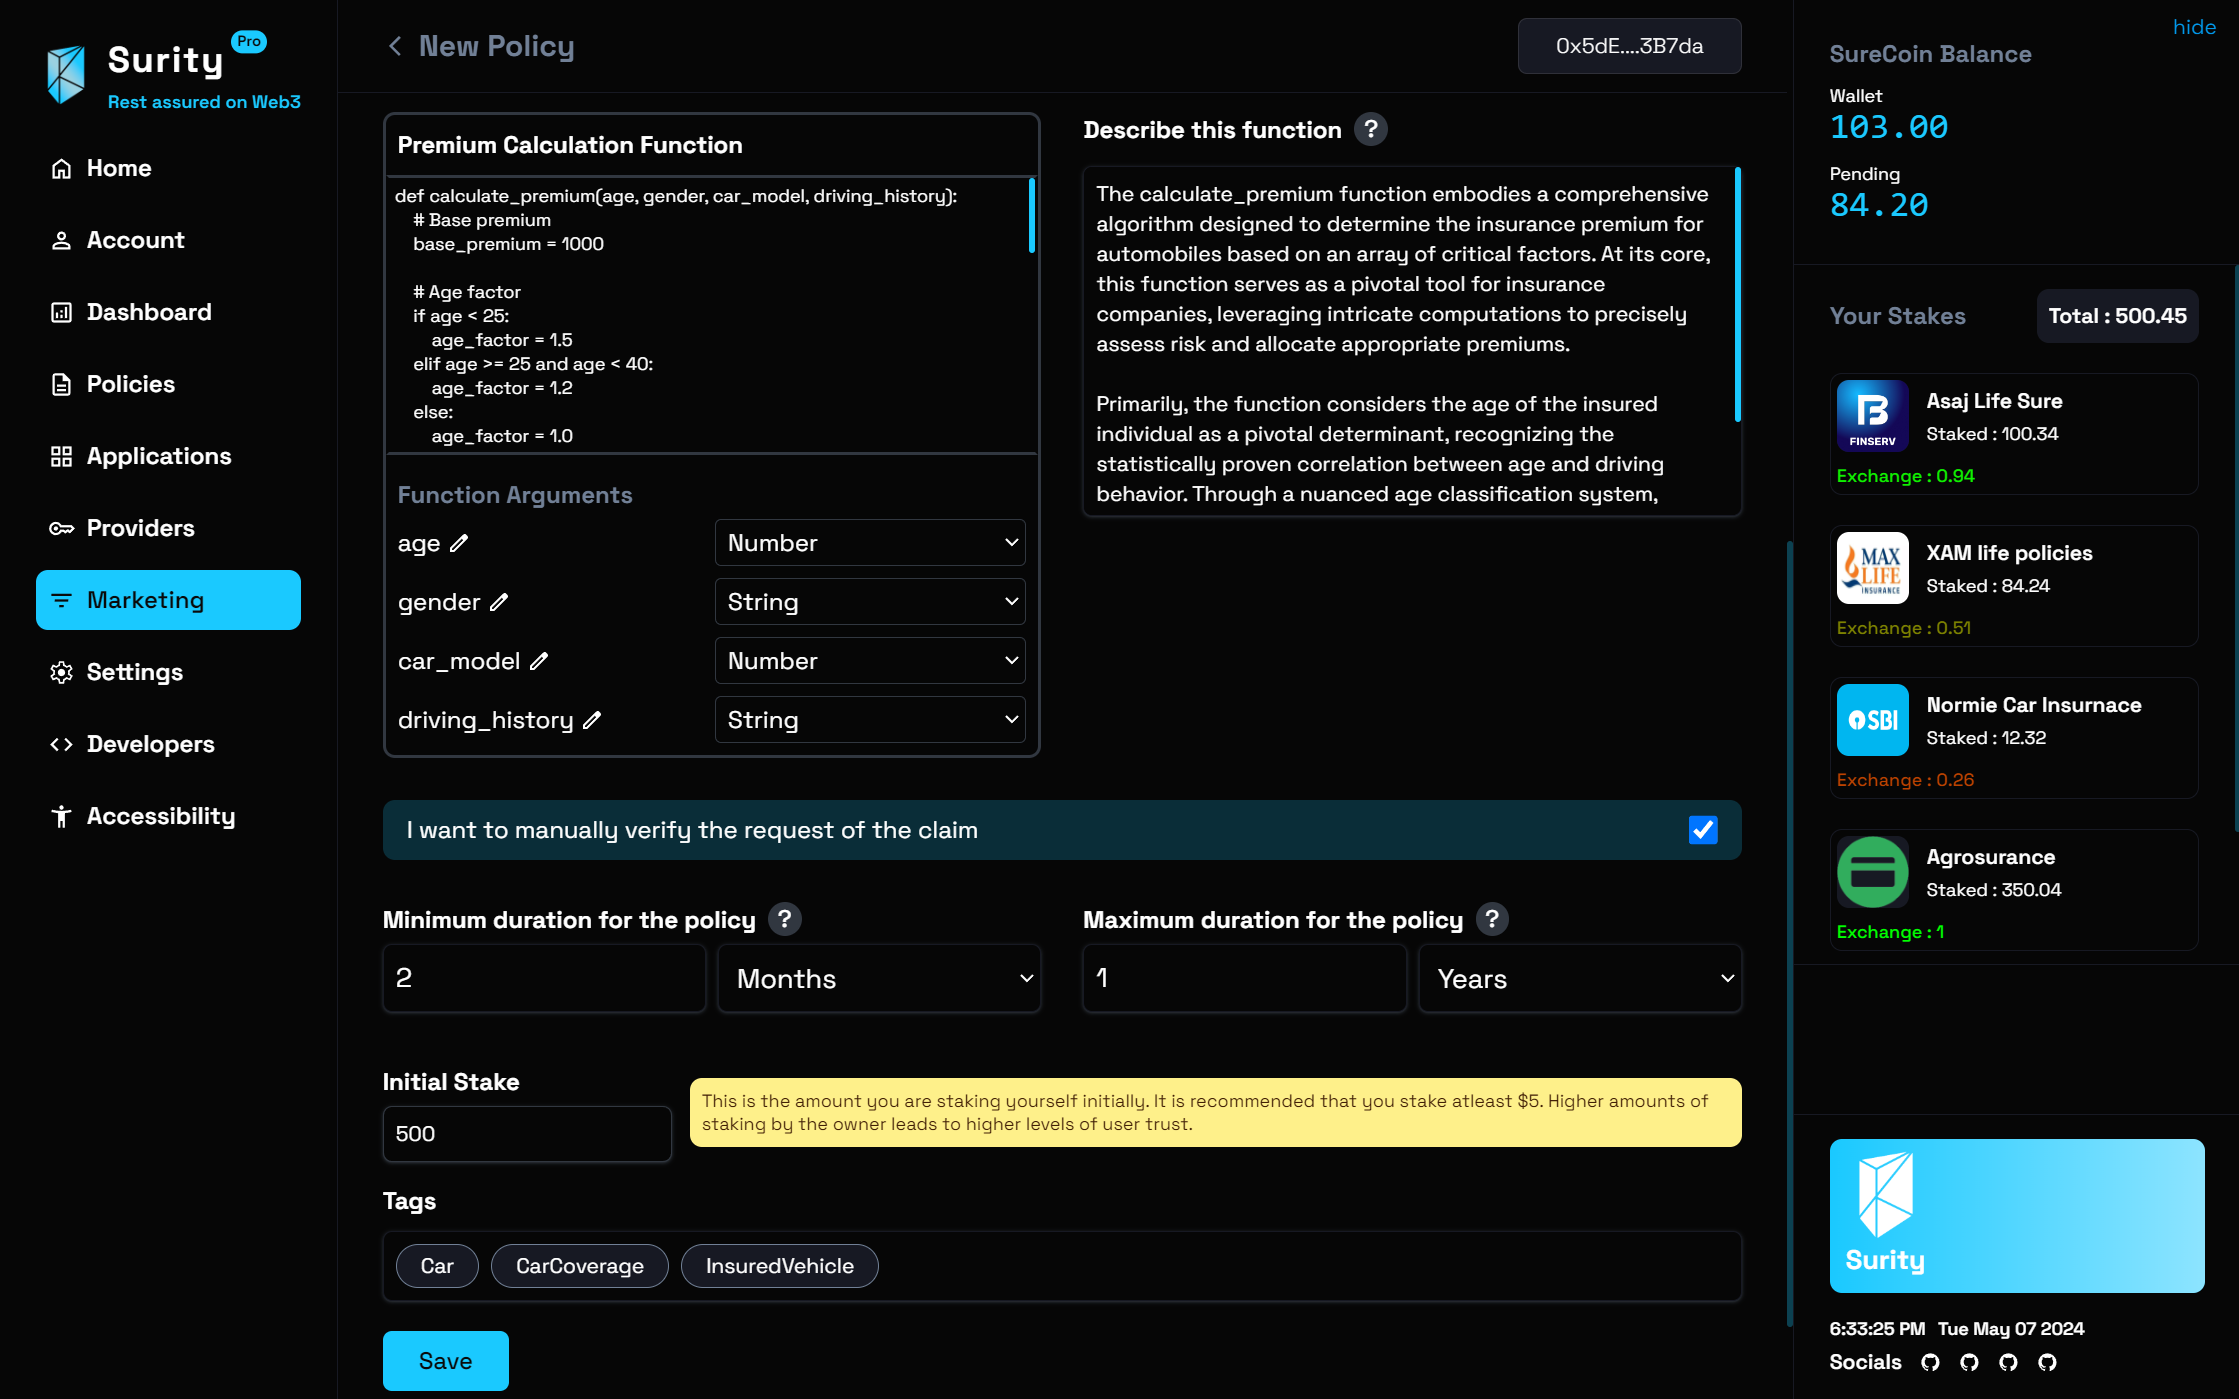2239x1399 pixels.
Task: Select the CarCoverage tag chip
Action: coord(579,1266)
